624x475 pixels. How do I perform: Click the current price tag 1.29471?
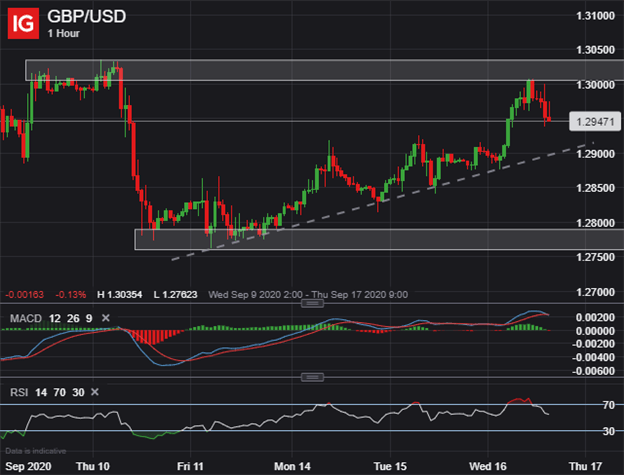tap(595, 122)
